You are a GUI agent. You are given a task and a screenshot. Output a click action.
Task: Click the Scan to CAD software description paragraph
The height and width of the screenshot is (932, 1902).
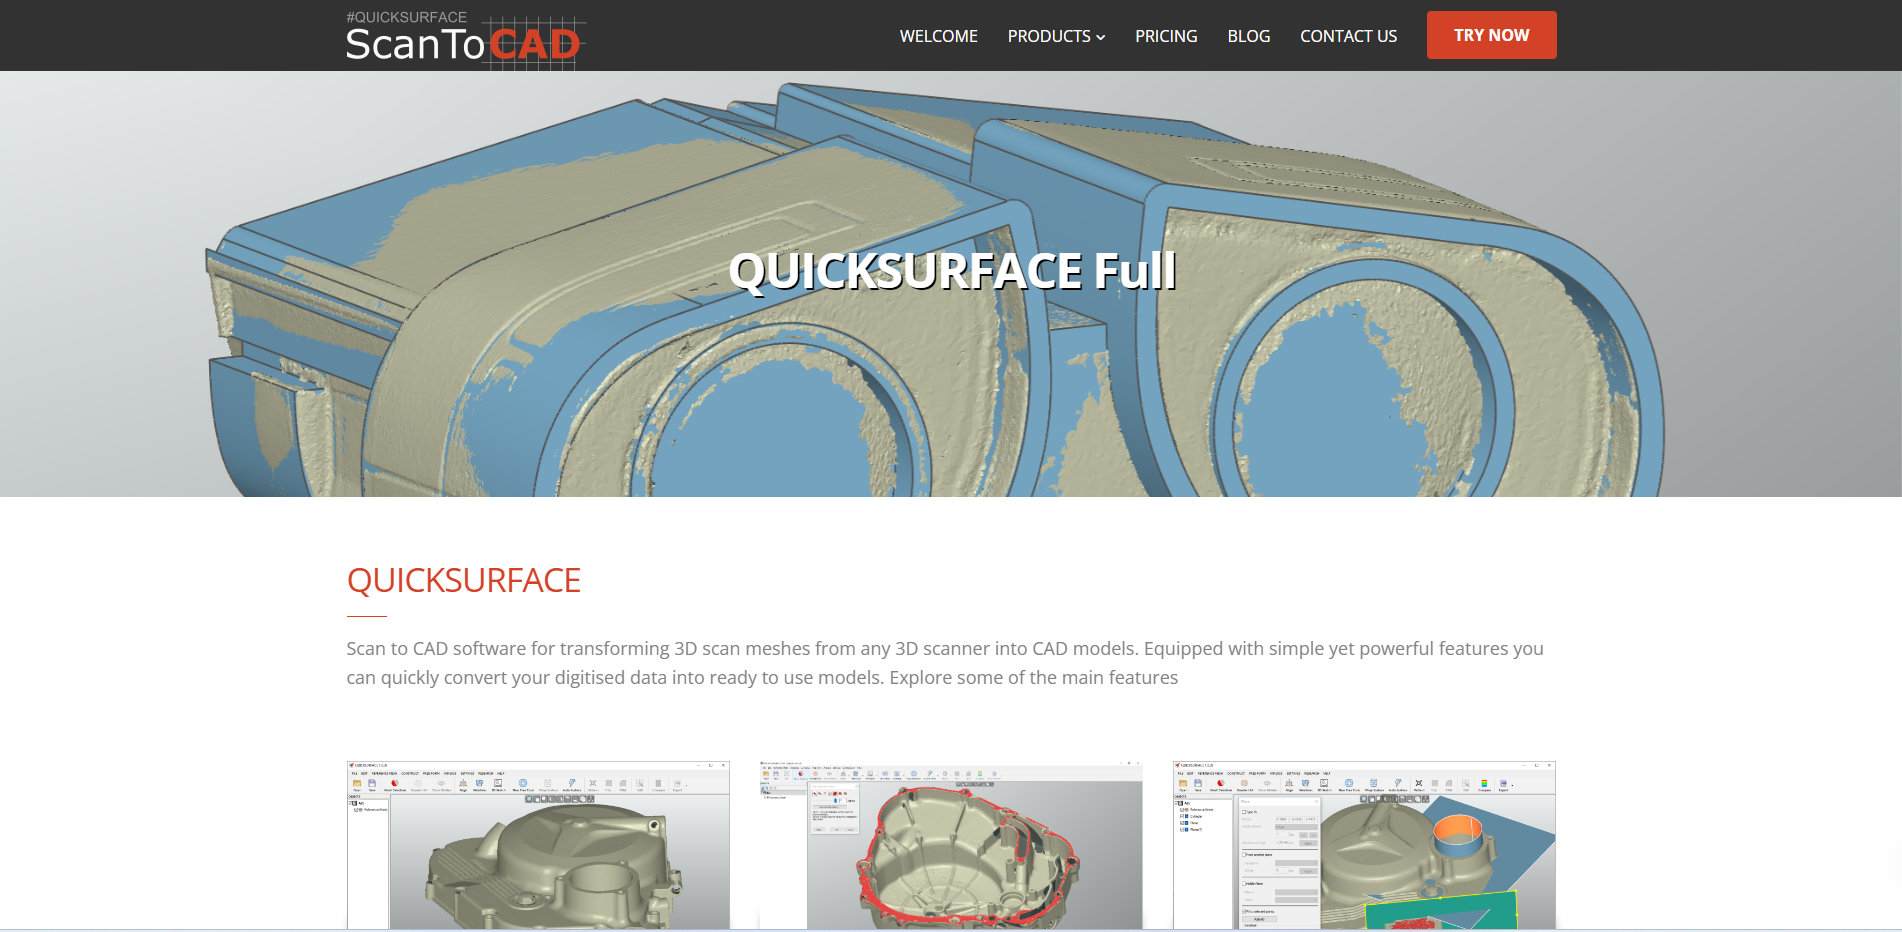coord(945,663)
